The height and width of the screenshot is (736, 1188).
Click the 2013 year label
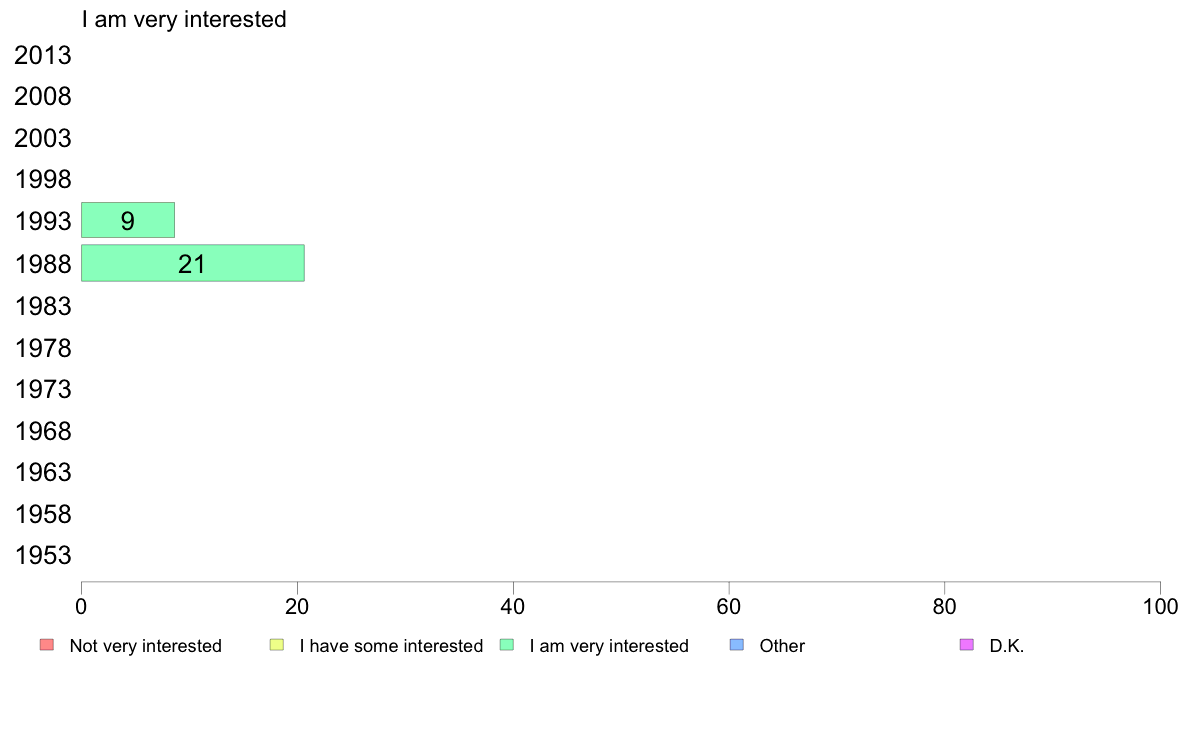pyautogui.click(x=42, y=55)
